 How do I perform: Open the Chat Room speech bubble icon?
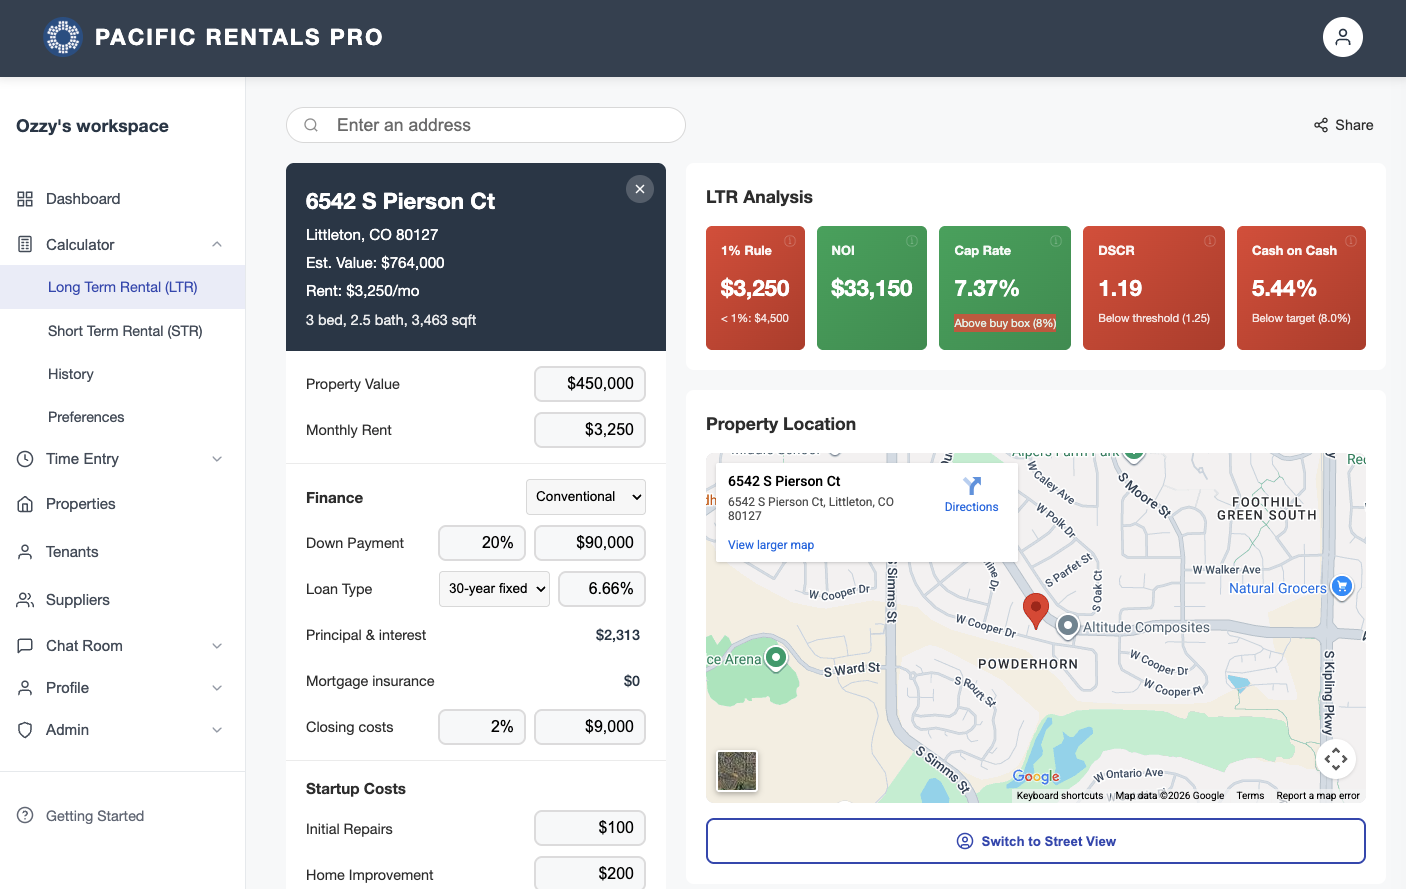pyautogui.click(x=24, y=645)
